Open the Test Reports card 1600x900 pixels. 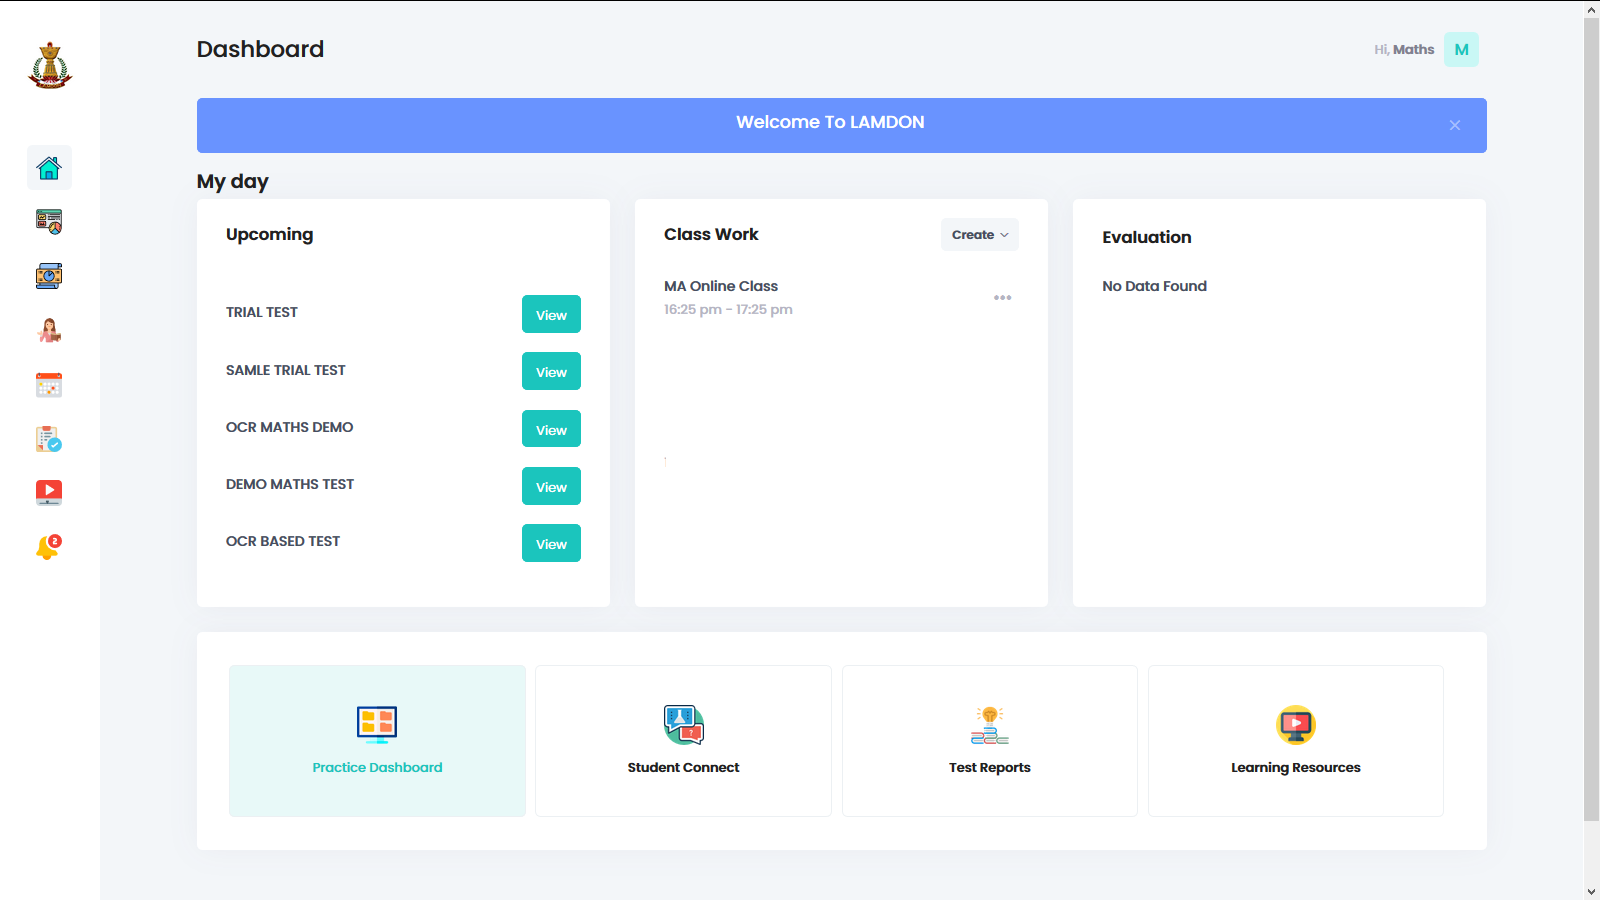pos(990,741)
